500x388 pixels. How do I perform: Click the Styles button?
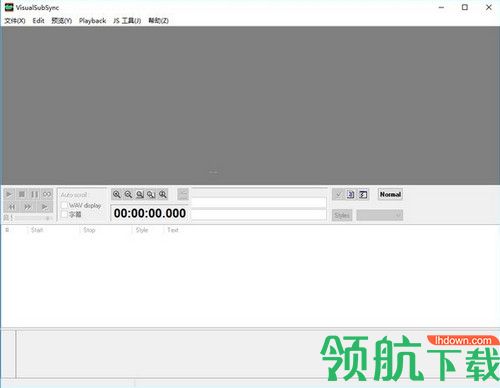(342, 215)
